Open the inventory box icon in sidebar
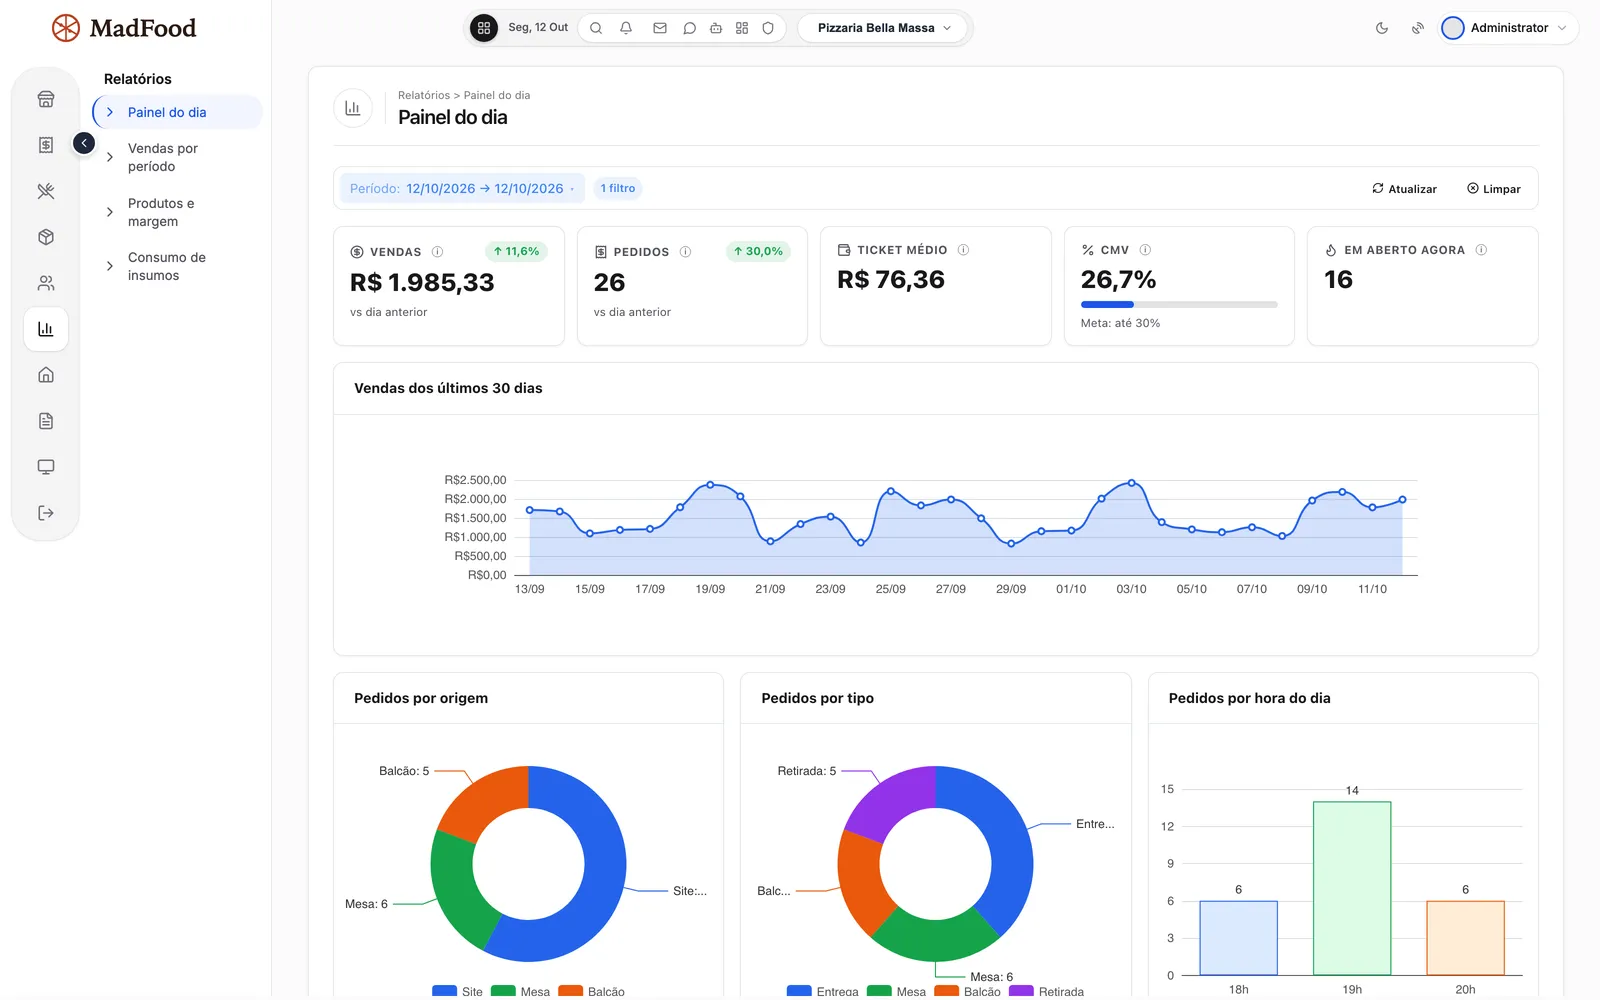The width and height of the screenshot is (1600, 1000). pos(46,237)
